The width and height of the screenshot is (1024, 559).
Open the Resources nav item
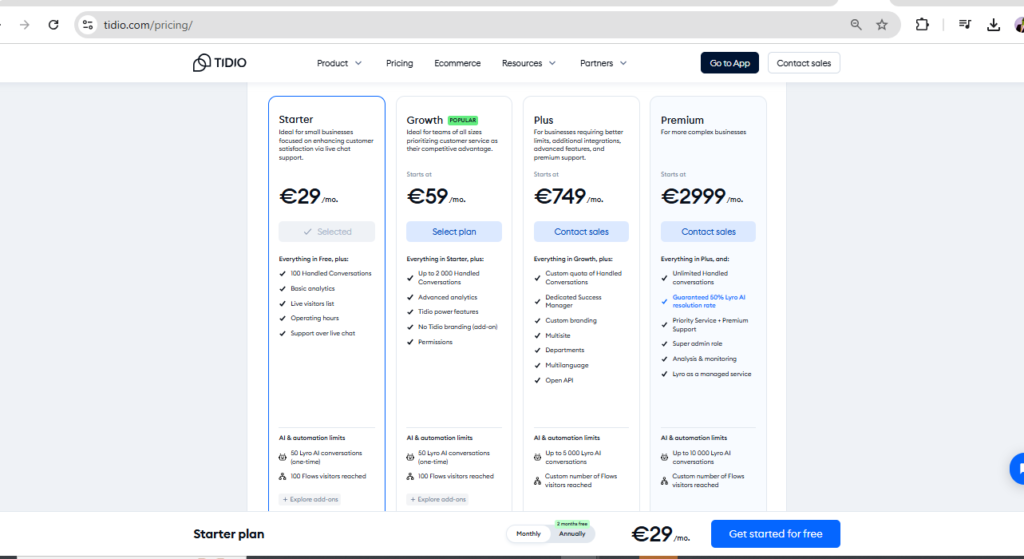522,63
